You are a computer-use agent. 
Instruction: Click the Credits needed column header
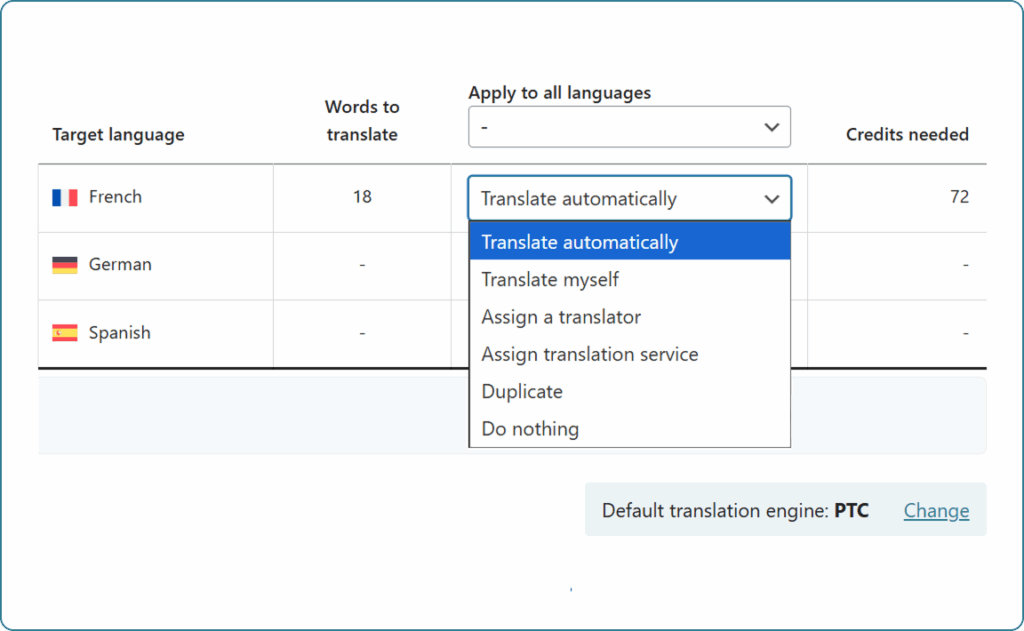[907, 134]
